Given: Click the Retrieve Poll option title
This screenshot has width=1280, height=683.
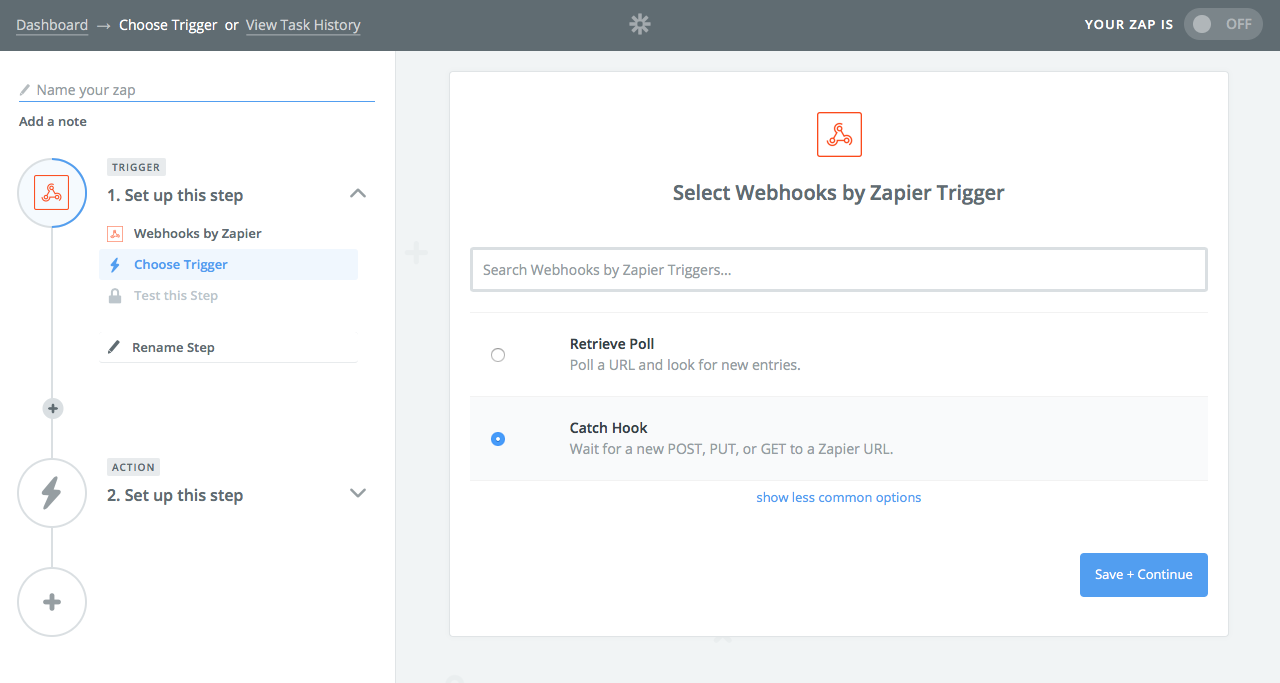Looking at the screenshot, I should point(612,343).
